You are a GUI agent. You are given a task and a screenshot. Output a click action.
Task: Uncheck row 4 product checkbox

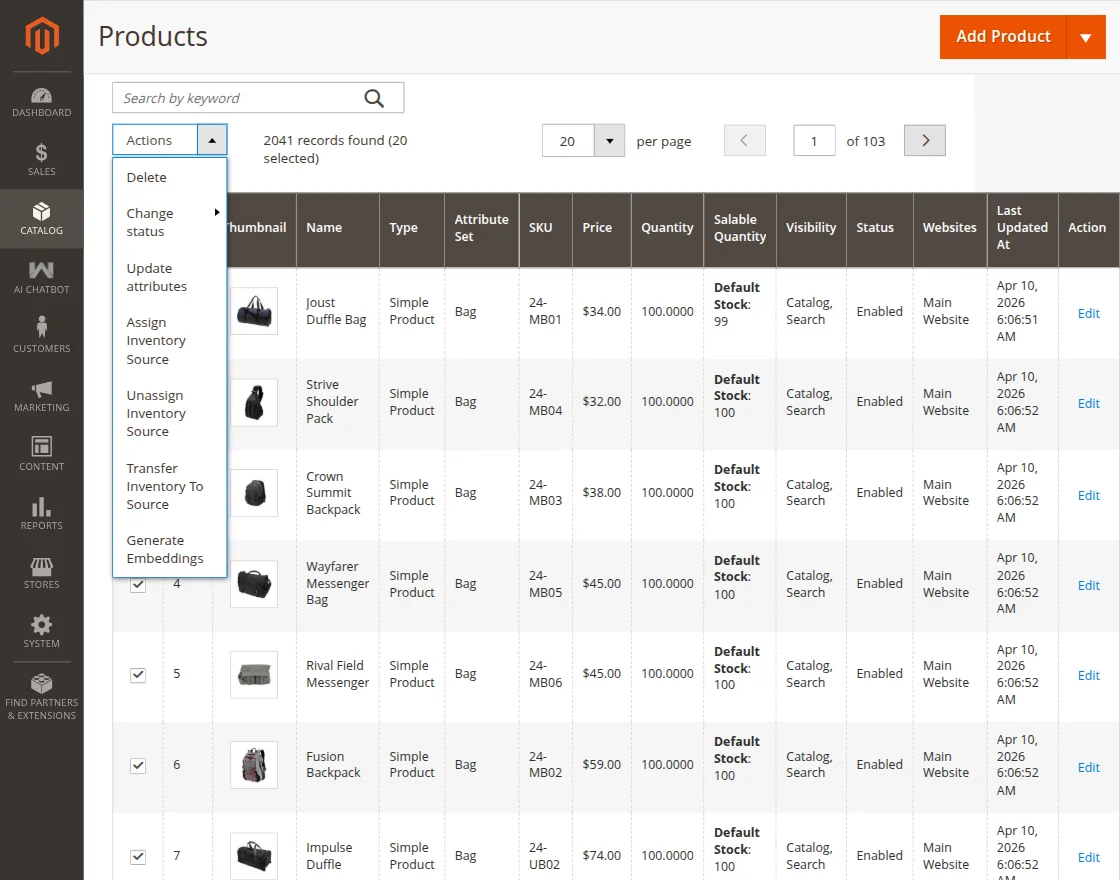coord(137,584)
